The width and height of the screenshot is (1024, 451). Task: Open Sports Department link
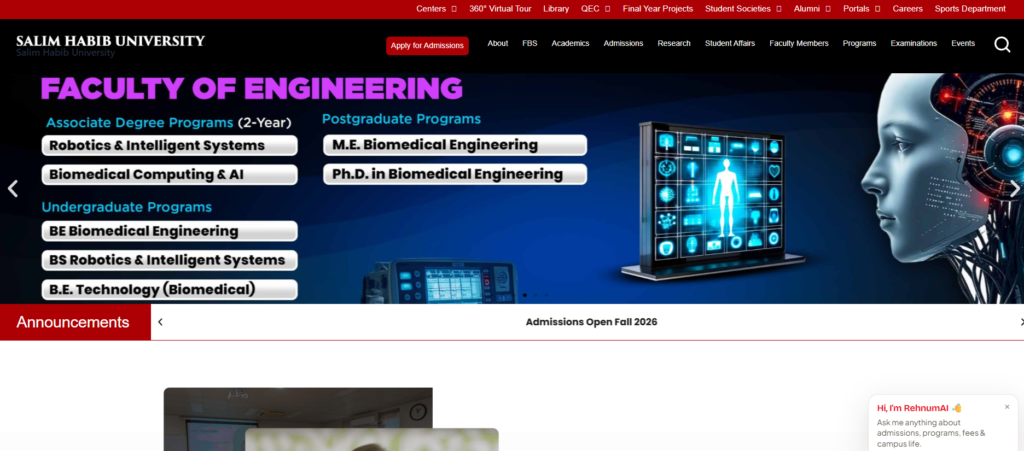(x=970, y=9)
